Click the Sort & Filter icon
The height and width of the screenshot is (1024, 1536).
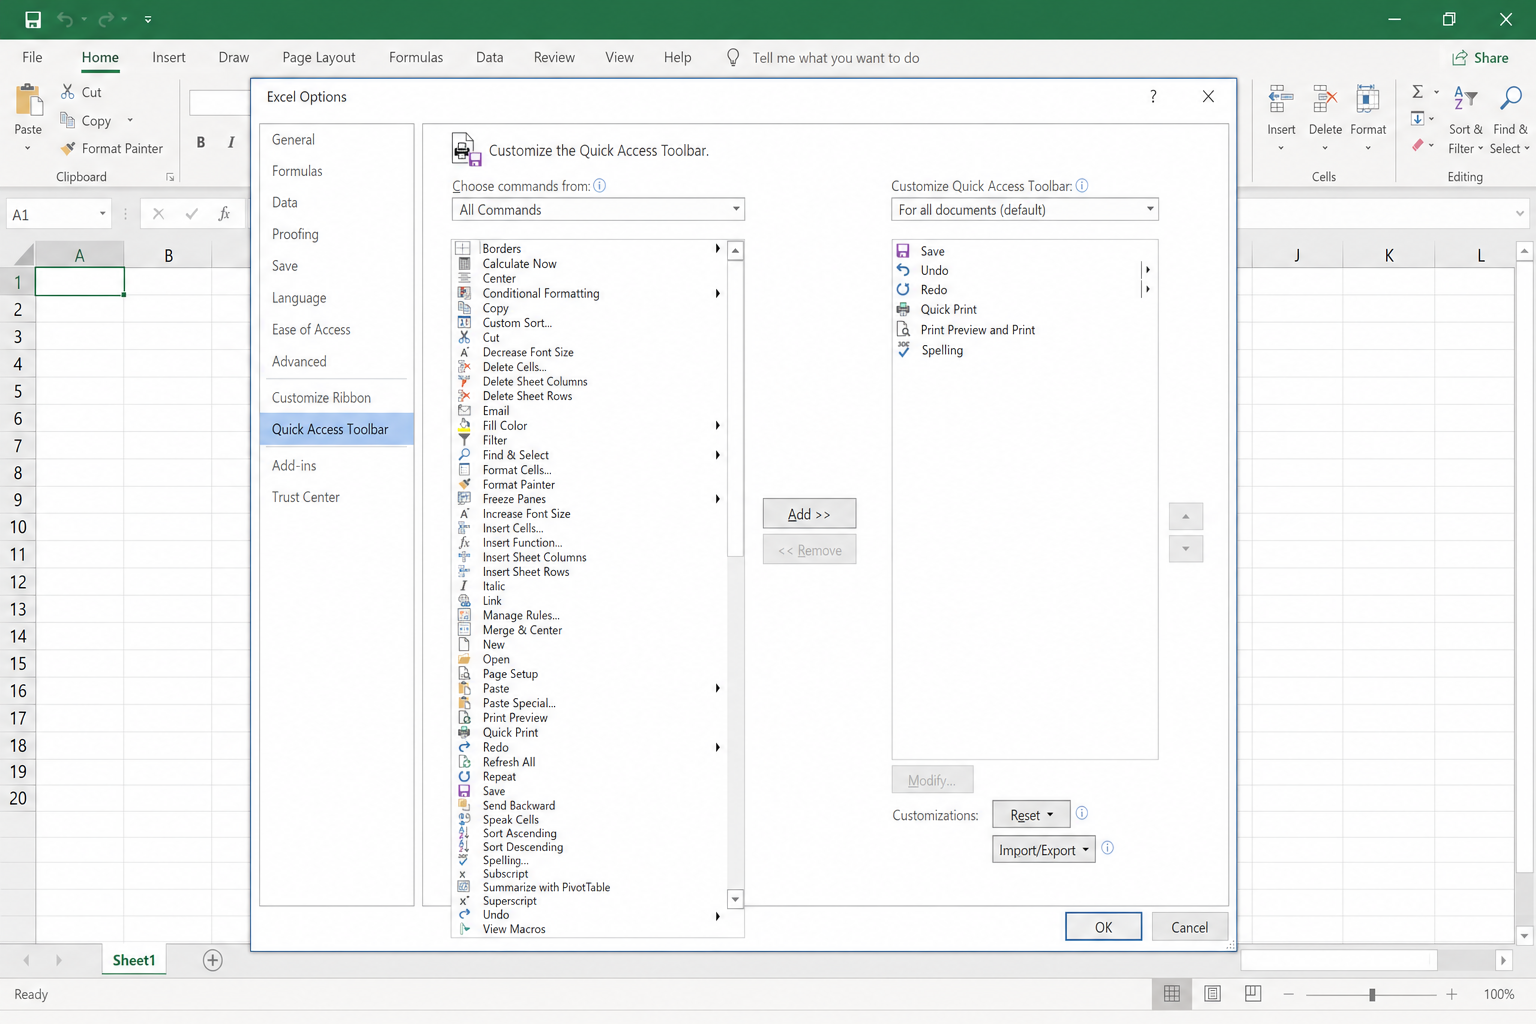click(x=1465, y=98)
